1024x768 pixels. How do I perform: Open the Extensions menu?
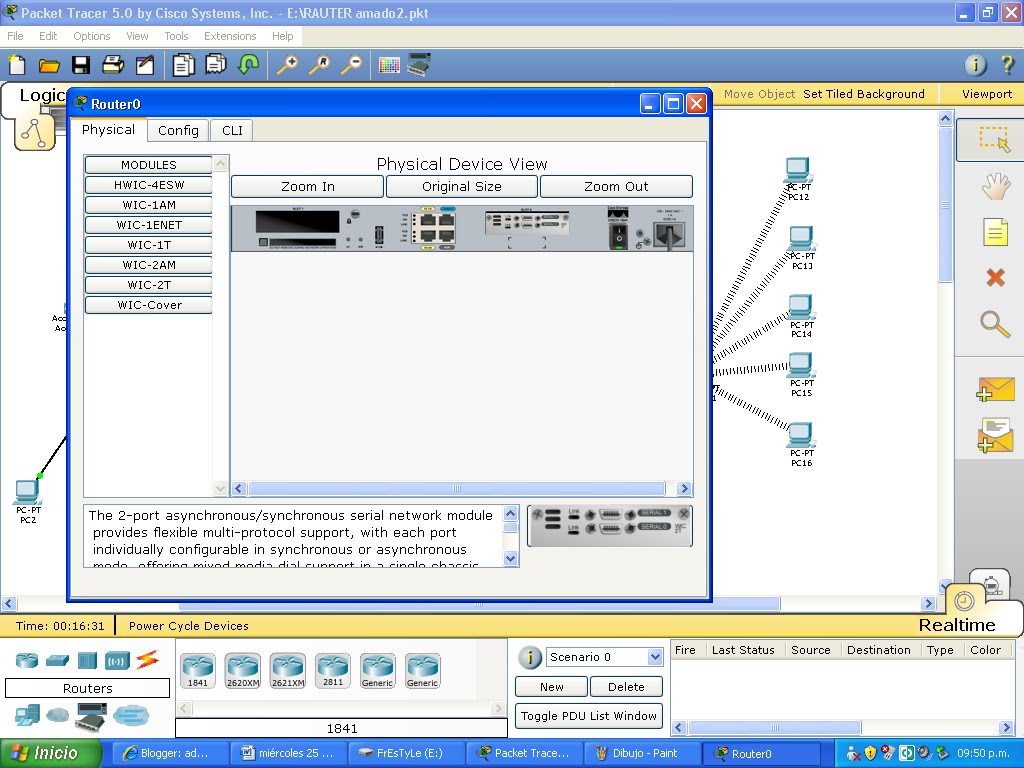click(x=230, y=36)
